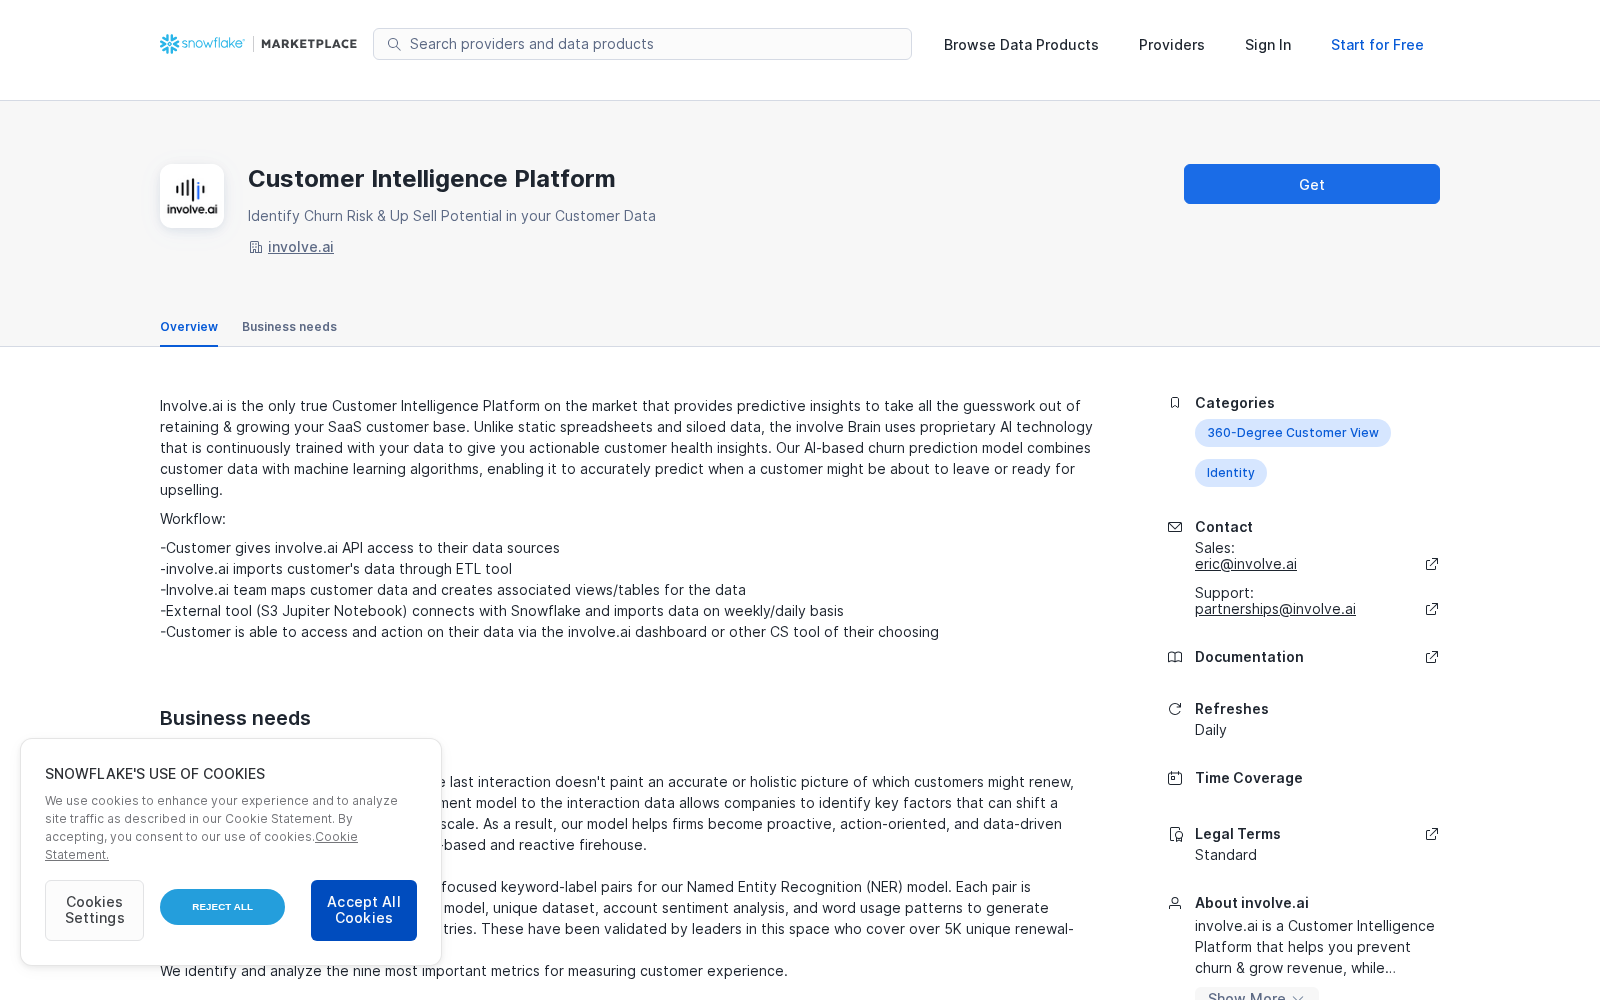
Task: Open the Legal Terms link
Action: (x=1238, y=834)
